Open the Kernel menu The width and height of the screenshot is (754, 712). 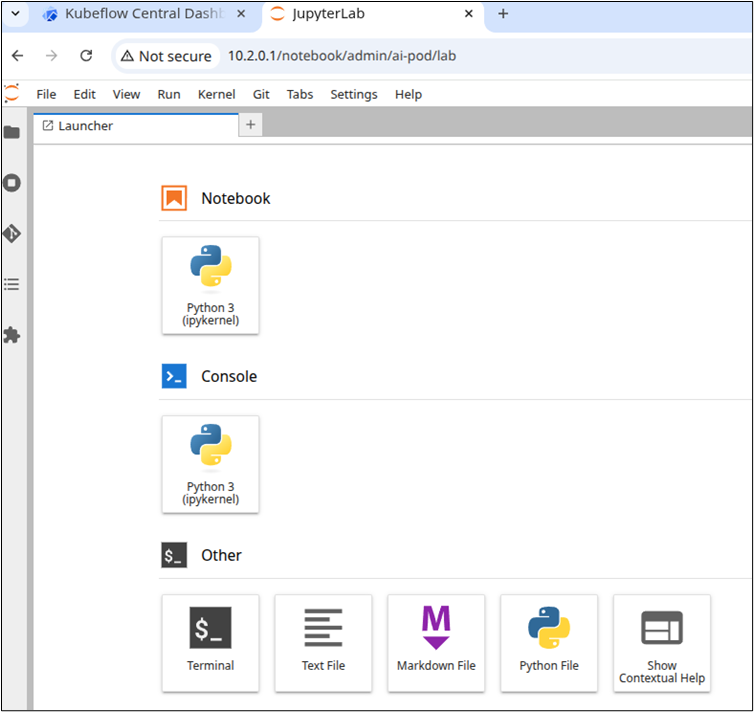[x=216, y=94]
